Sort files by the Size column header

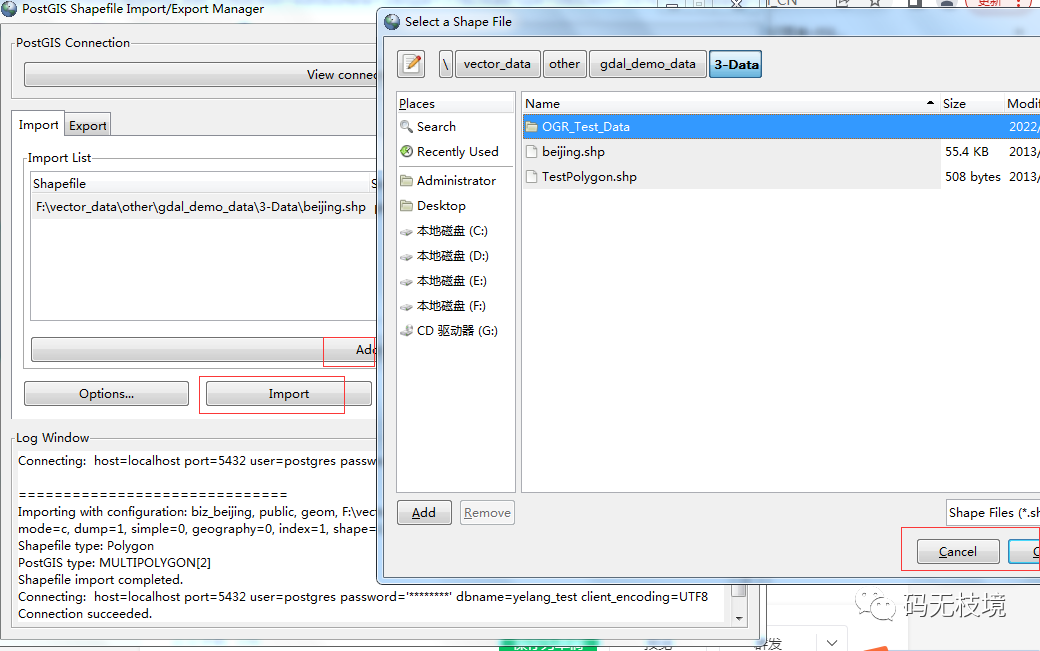pyautogui.click(x=972, y=103)
